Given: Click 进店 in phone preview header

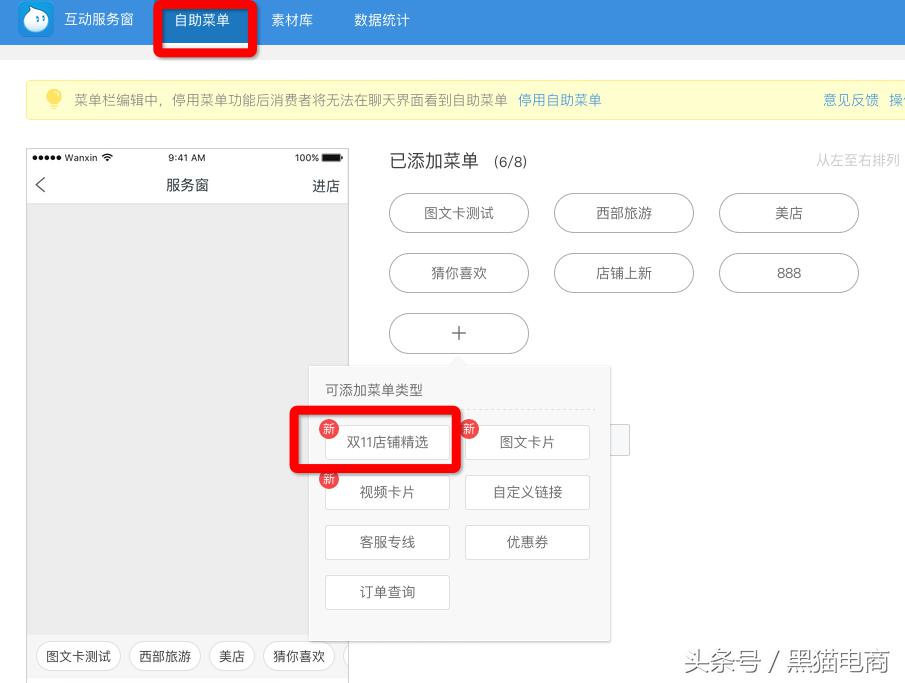Looking at the screenshot, I should pyautogui.click(x=326, y=186).
